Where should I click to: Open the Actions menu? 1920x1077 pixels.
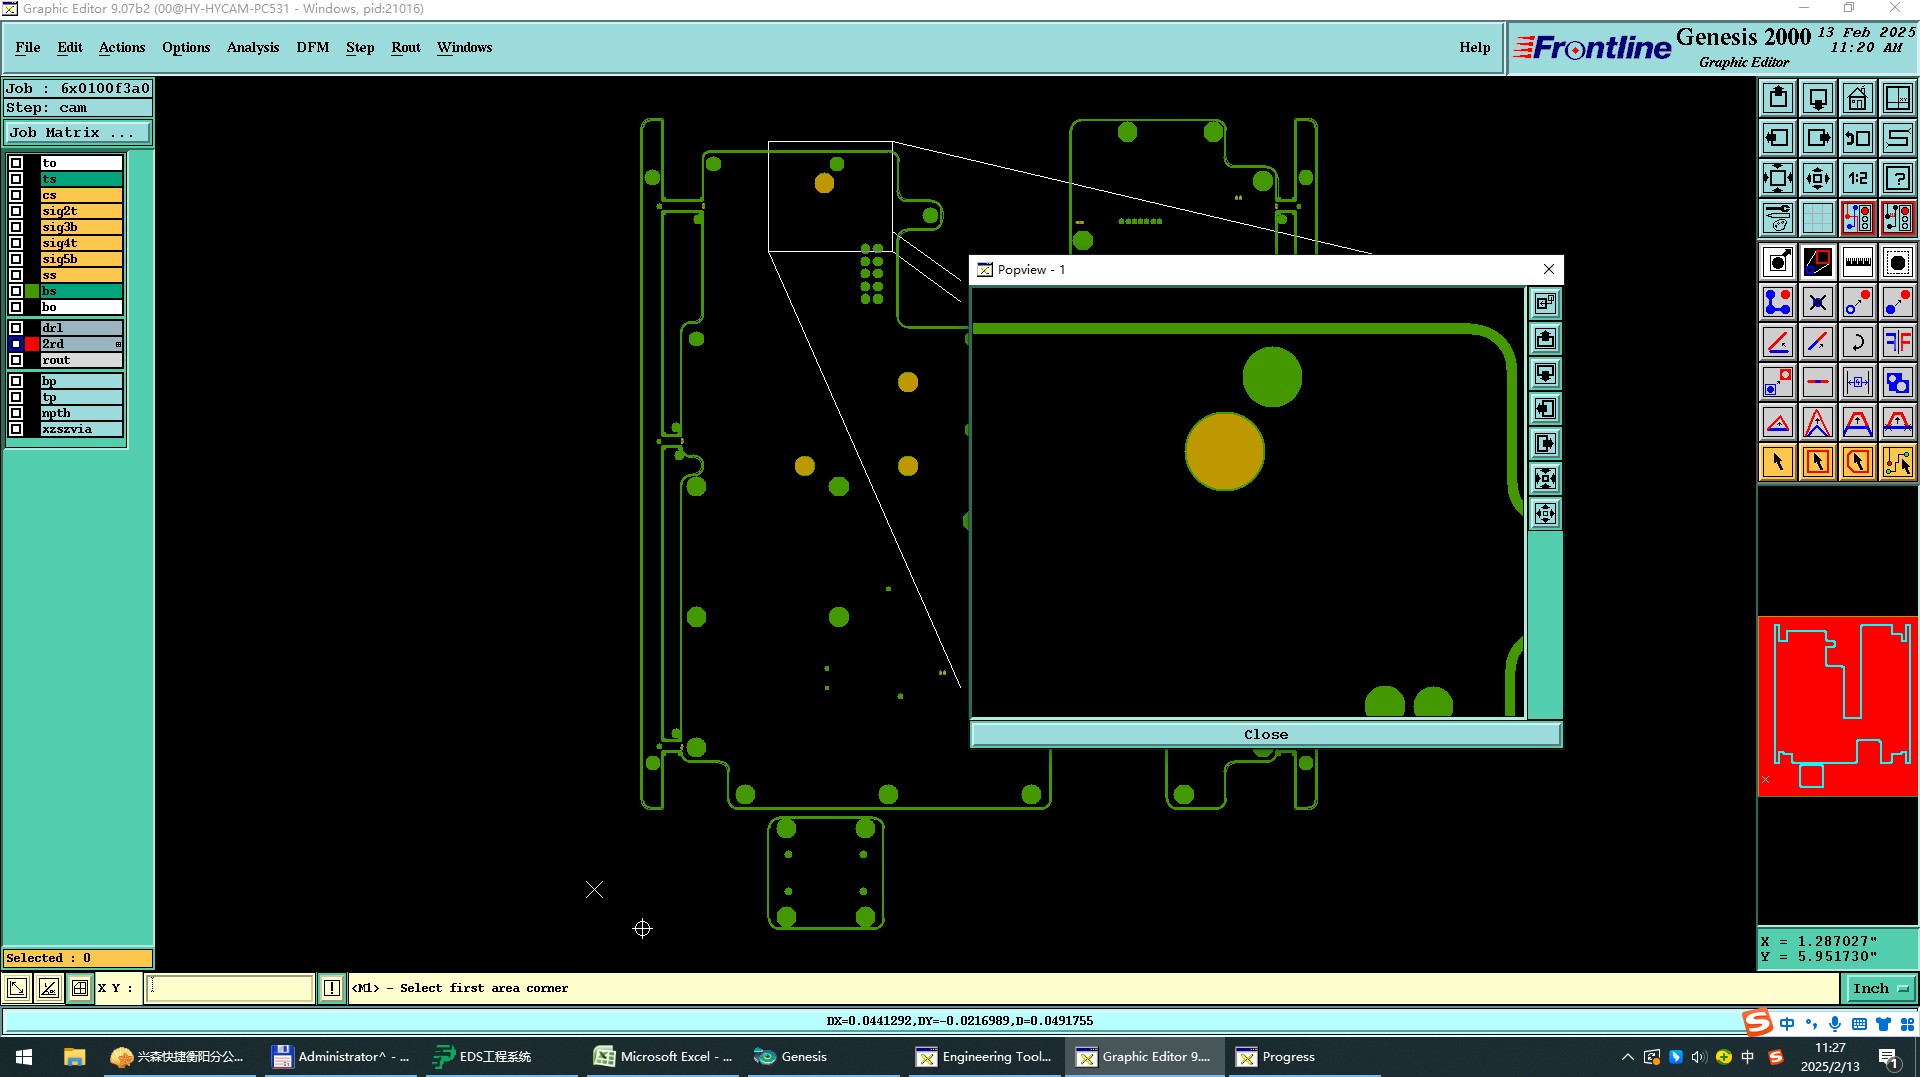coord(122,47)
